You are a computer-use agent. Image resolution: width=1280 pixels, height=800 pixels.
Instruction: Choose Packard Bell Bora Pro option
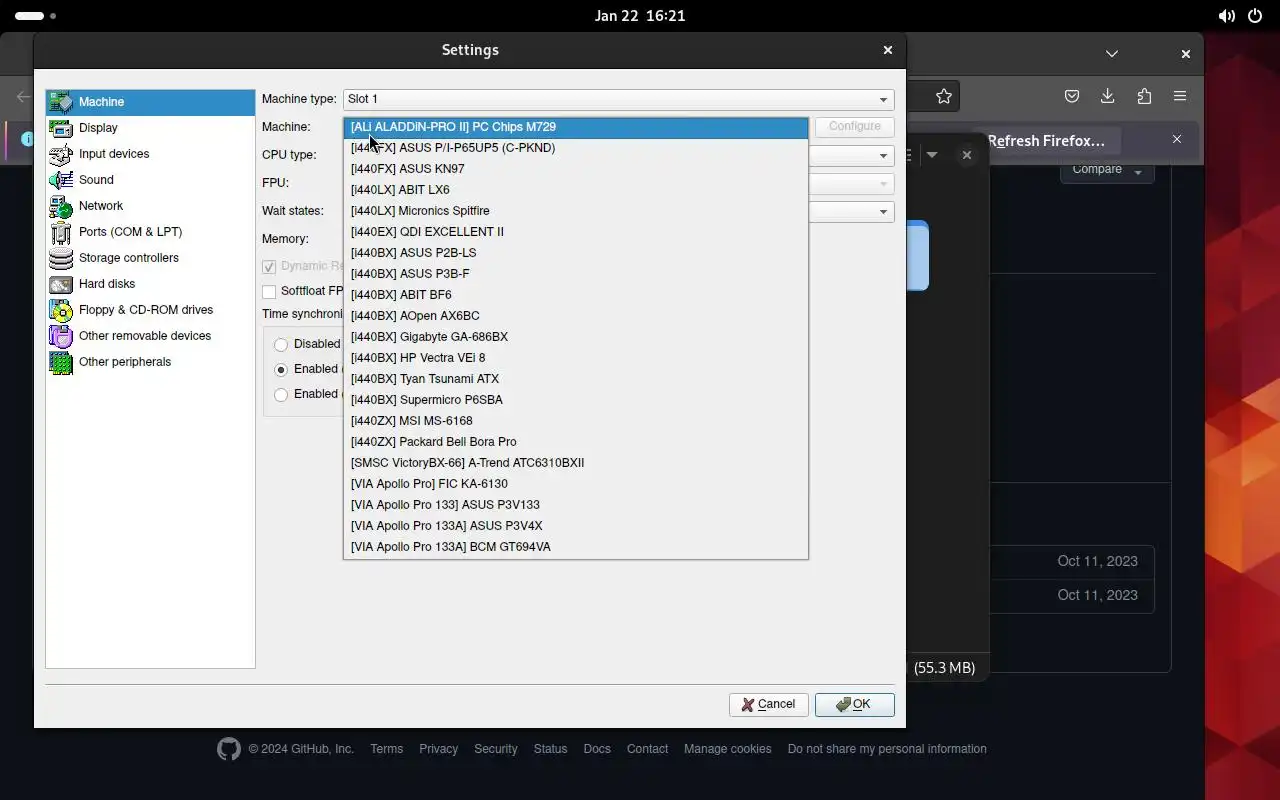(x=576, y=442)
